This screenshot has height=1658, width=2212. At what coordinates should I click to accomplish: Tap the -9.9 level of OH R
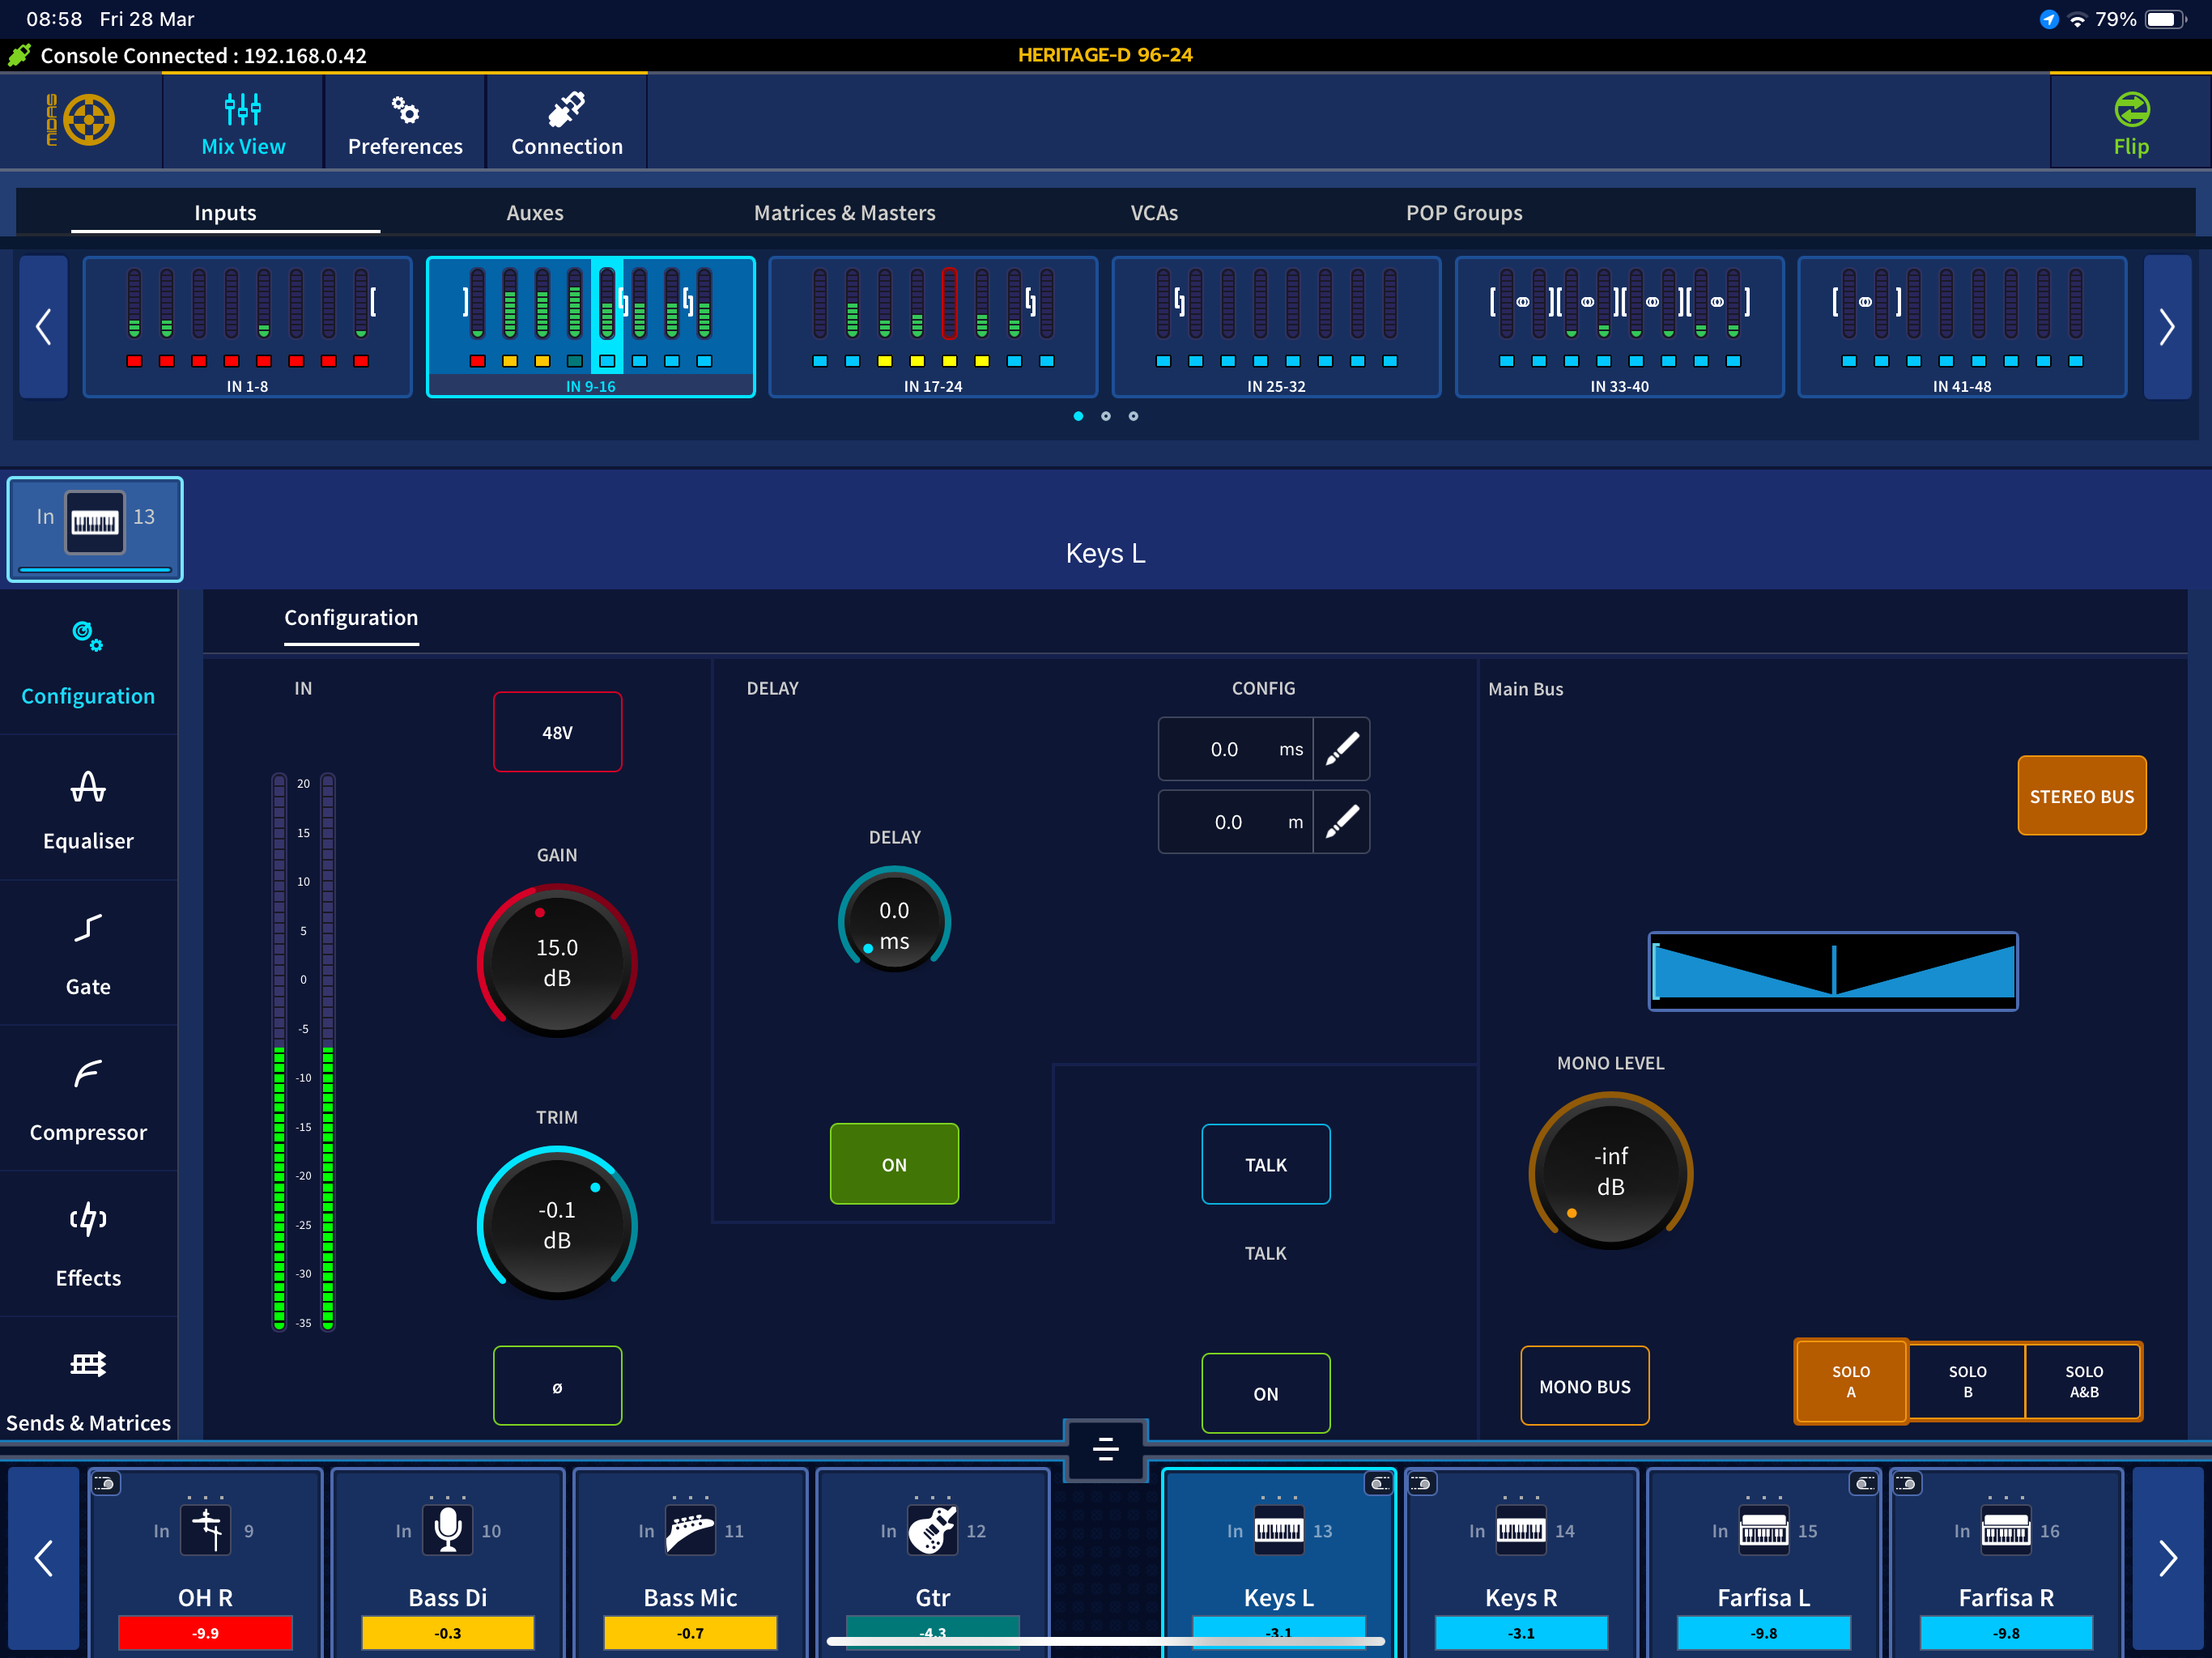click(206, 1633)
